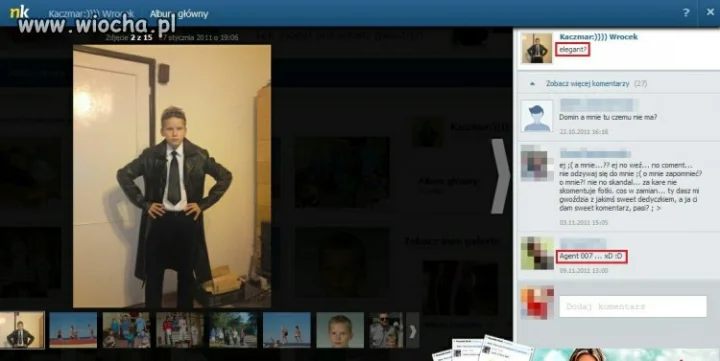This screenshot has height=361, width=720.
Task: Click the Kaczmar:)))) Wrocek name in comments panel
Action: pyautogui.click(x=598, y=37)
